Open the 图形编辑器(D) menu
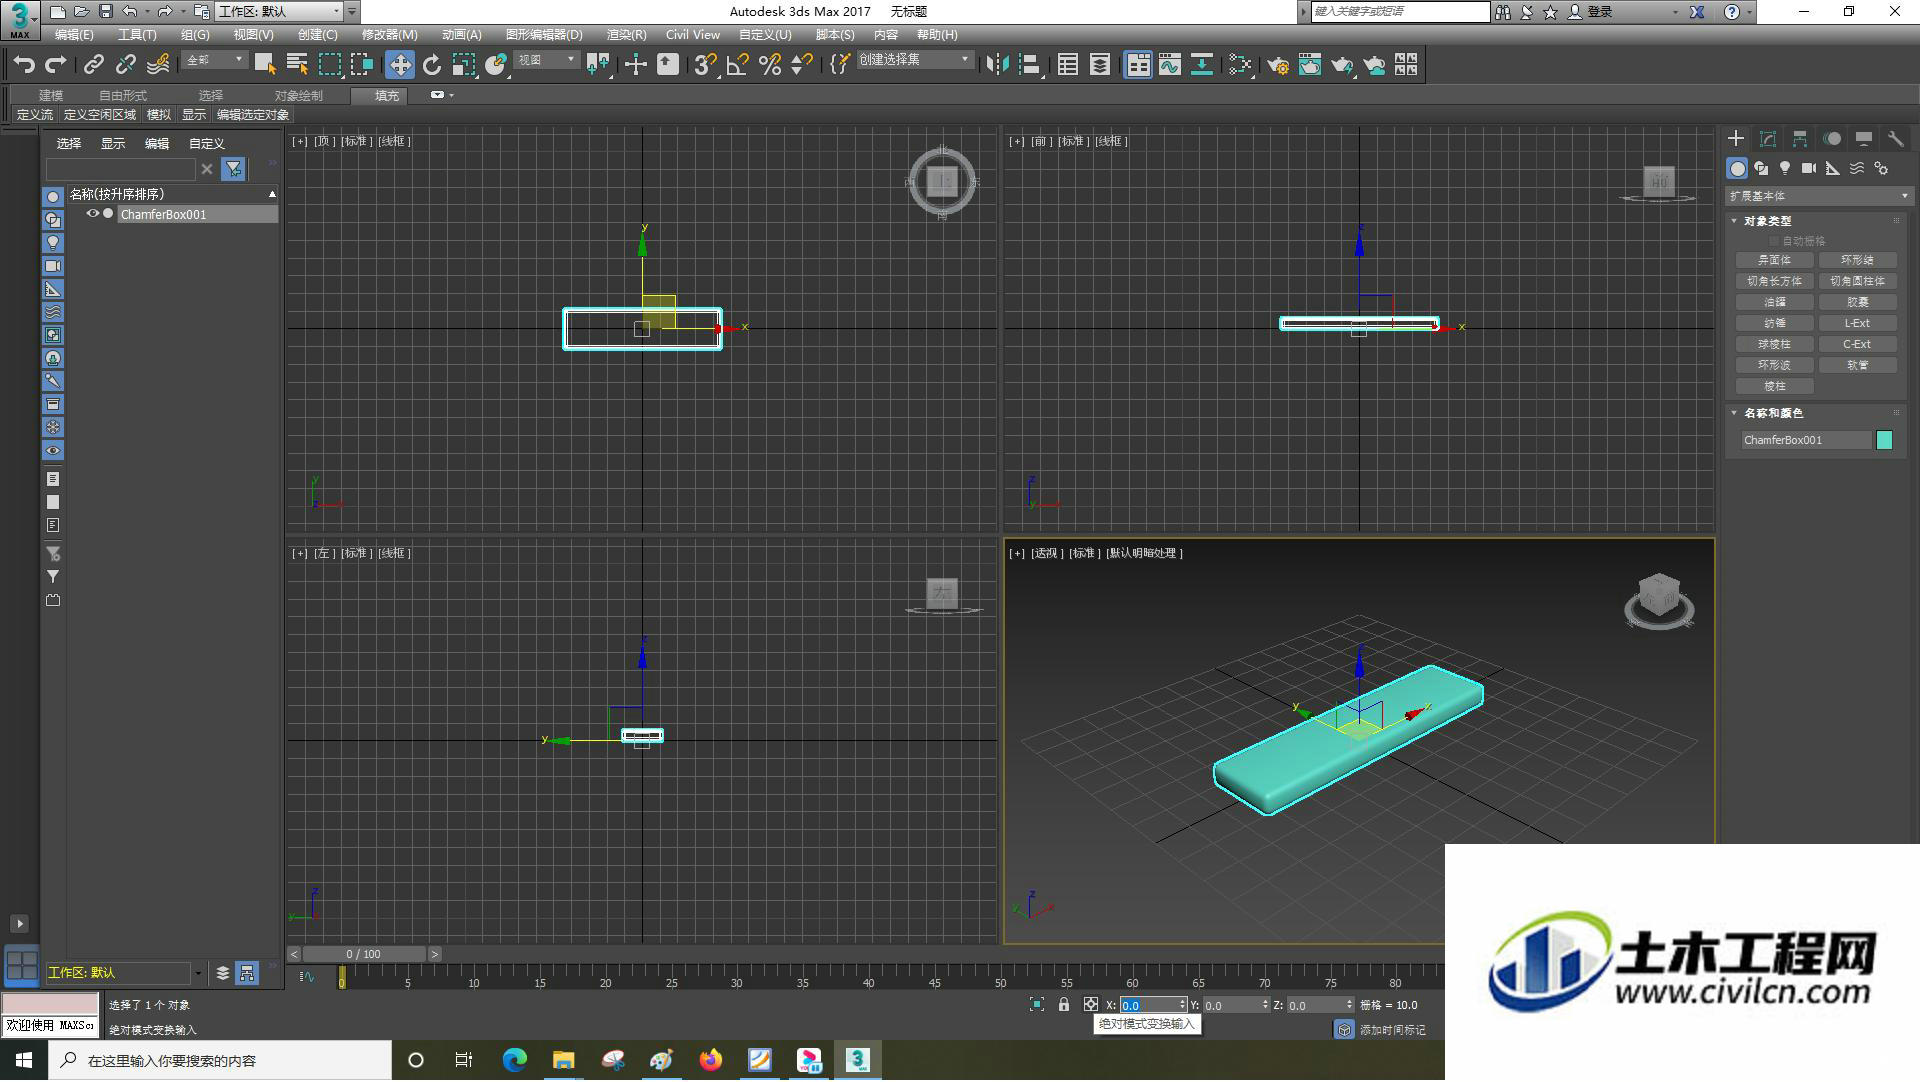Viewport: 1920px width, 1082px height. point(543,35)
